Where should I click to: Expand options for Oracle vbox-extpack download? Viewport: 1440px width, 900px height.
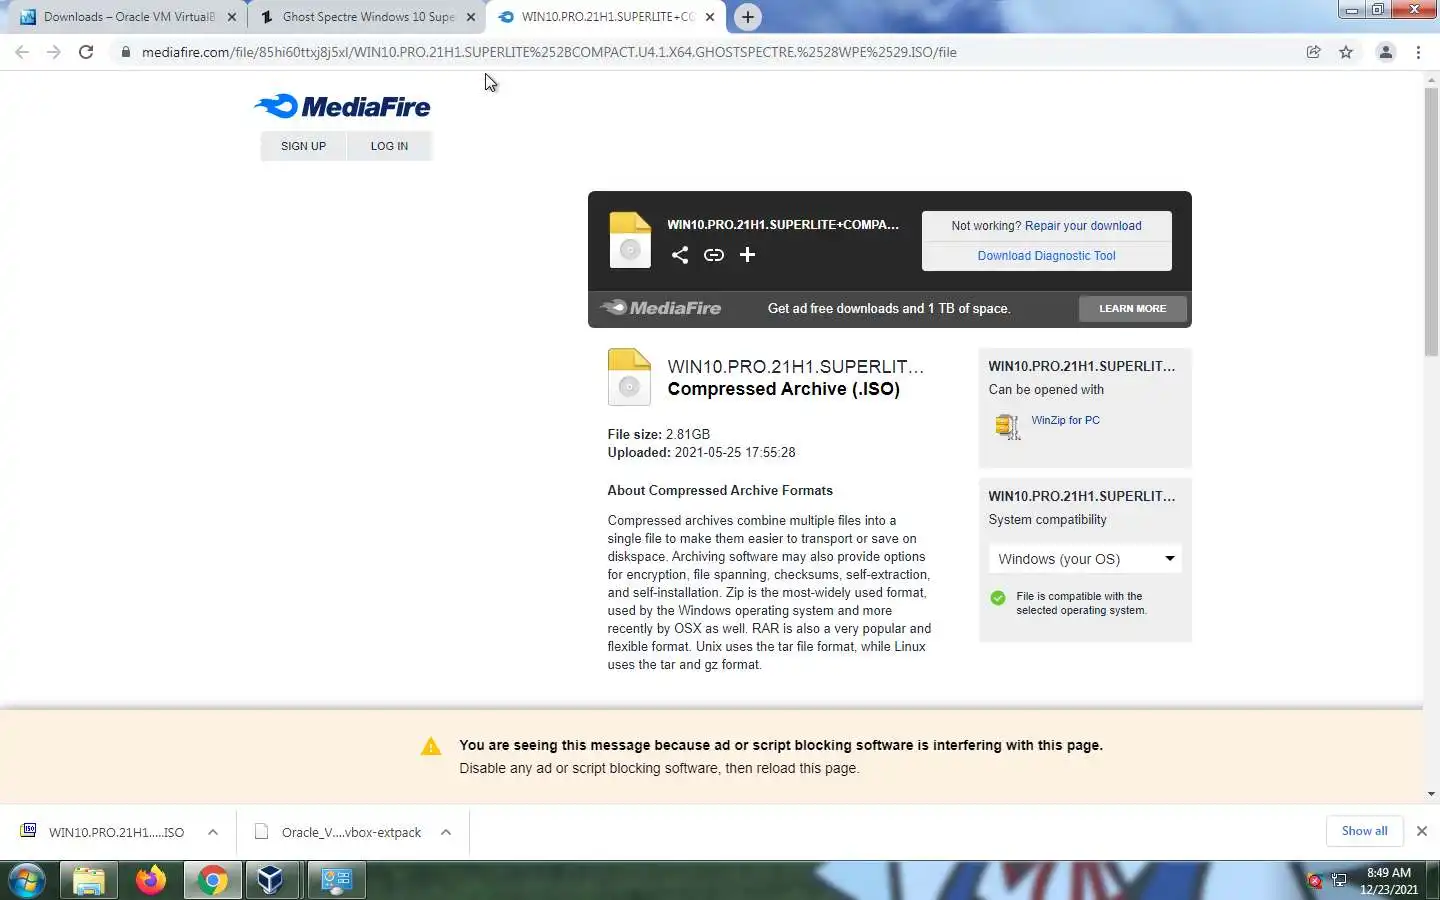coord(446,832)
